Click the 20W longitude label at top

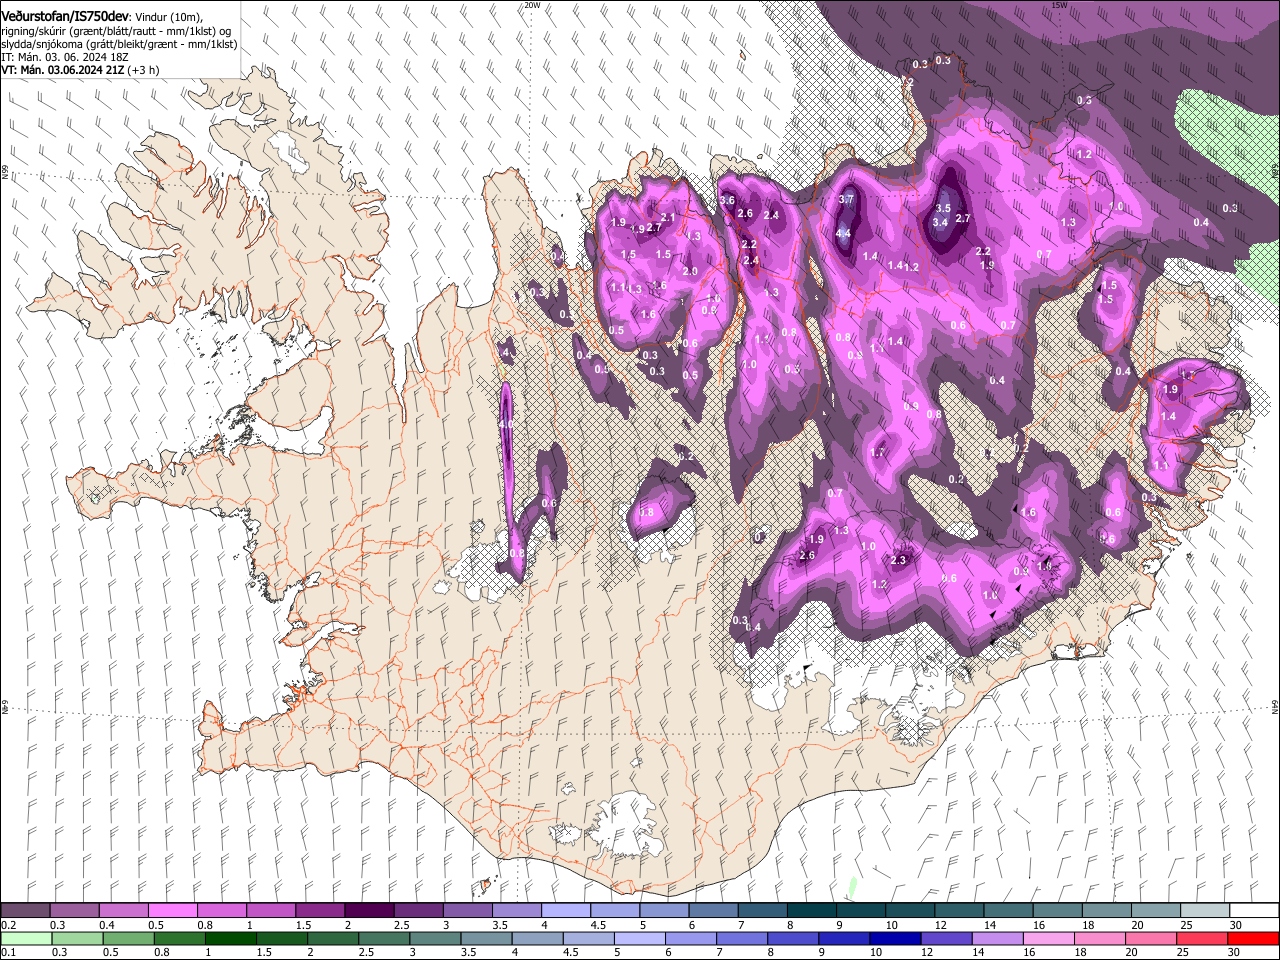(532, 5)
